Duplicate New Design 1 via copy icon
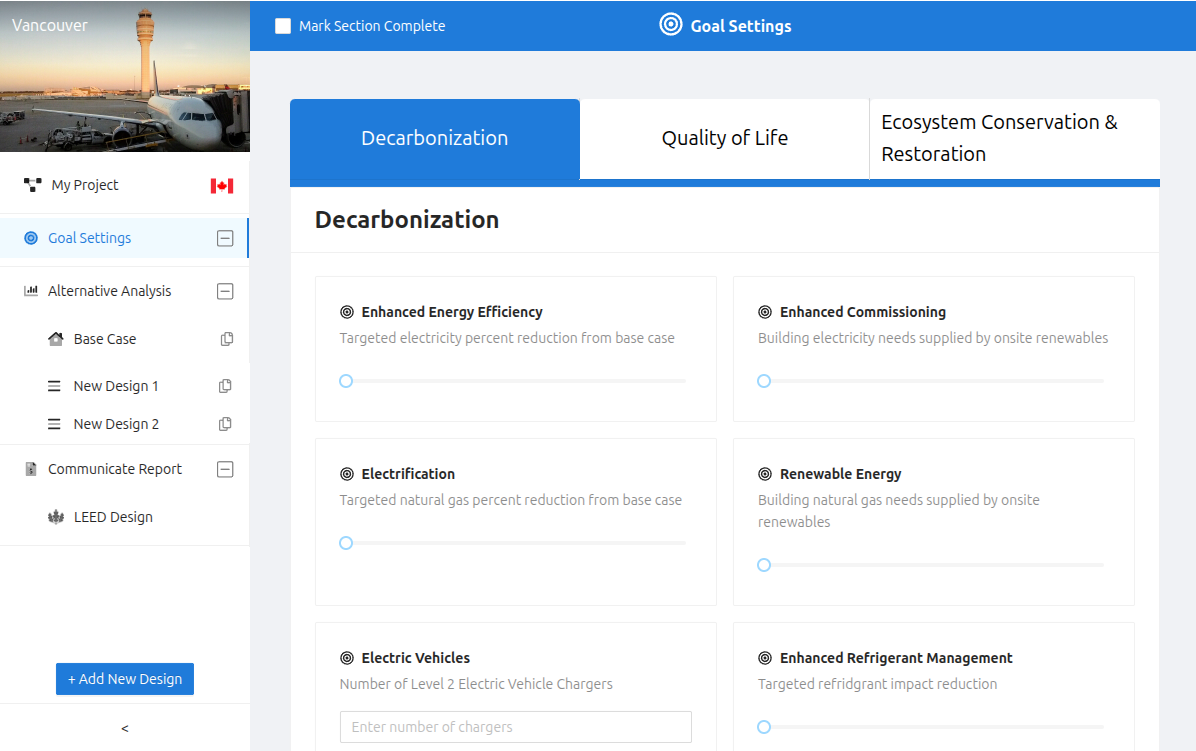The image size is (1196, 751). [225, 386]
